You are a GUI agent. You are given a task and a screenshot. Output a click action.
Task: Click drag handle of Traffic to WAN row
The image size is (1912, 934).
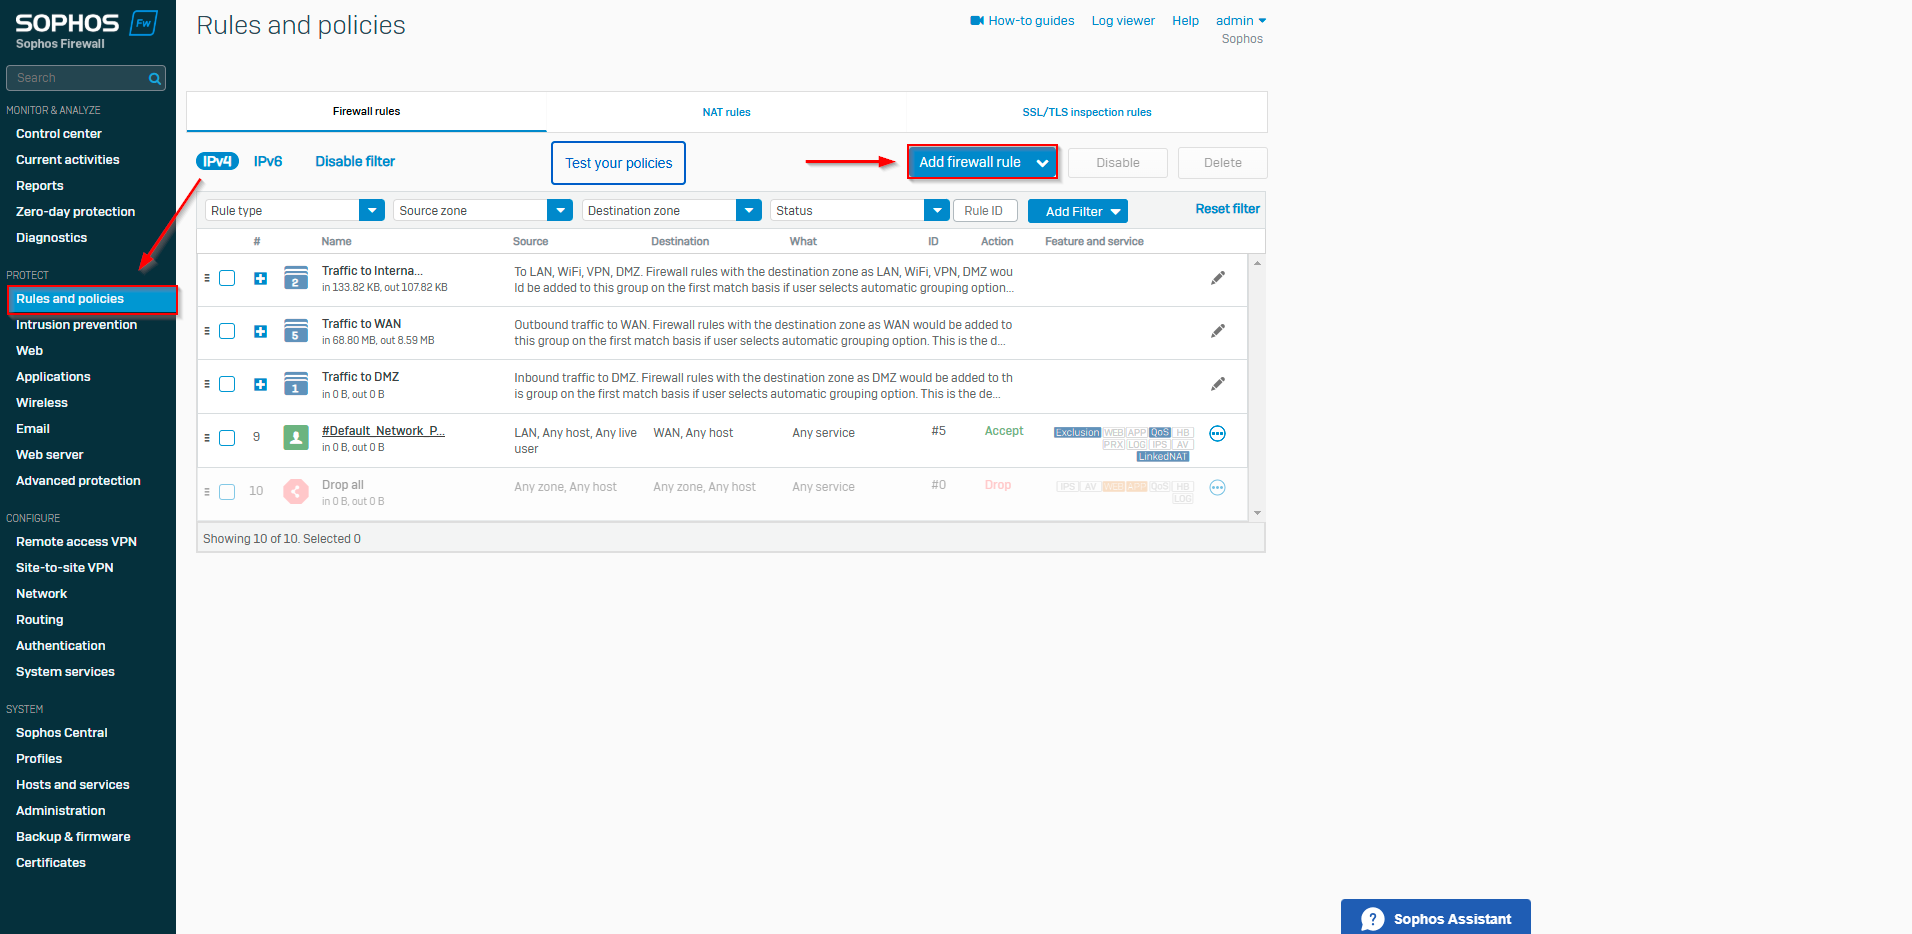pos(207,331)
